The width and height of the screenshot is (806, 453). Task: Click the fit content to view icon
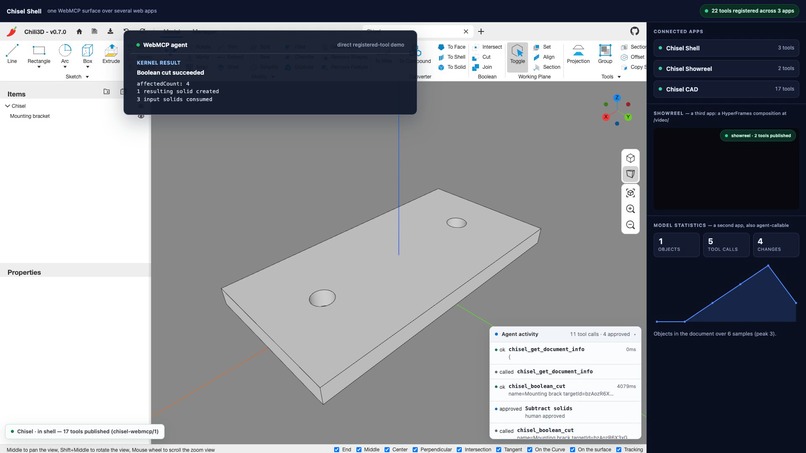tap(630, 193)
